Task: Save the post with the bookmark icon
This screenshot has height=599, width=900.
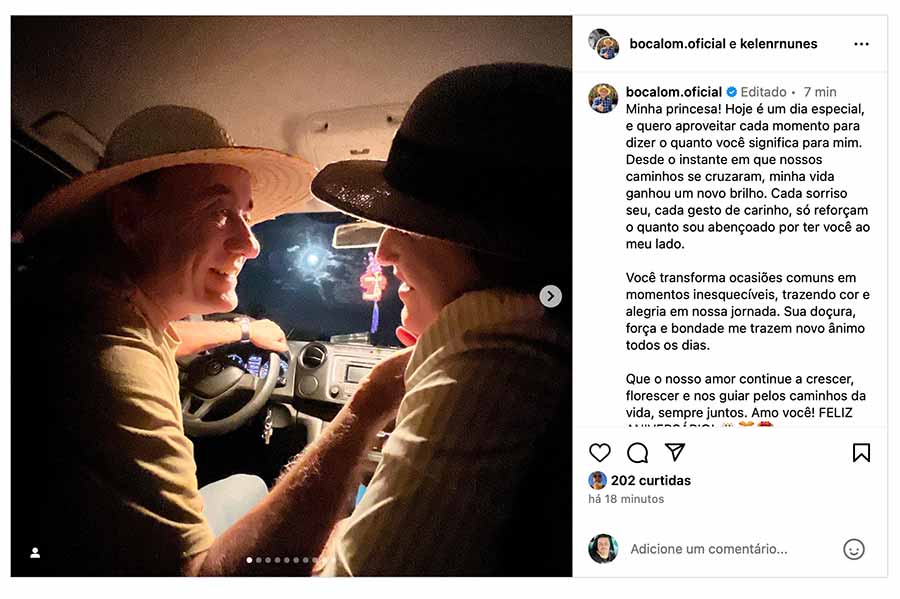Action: pyautogui.click(x=861, y=452)
